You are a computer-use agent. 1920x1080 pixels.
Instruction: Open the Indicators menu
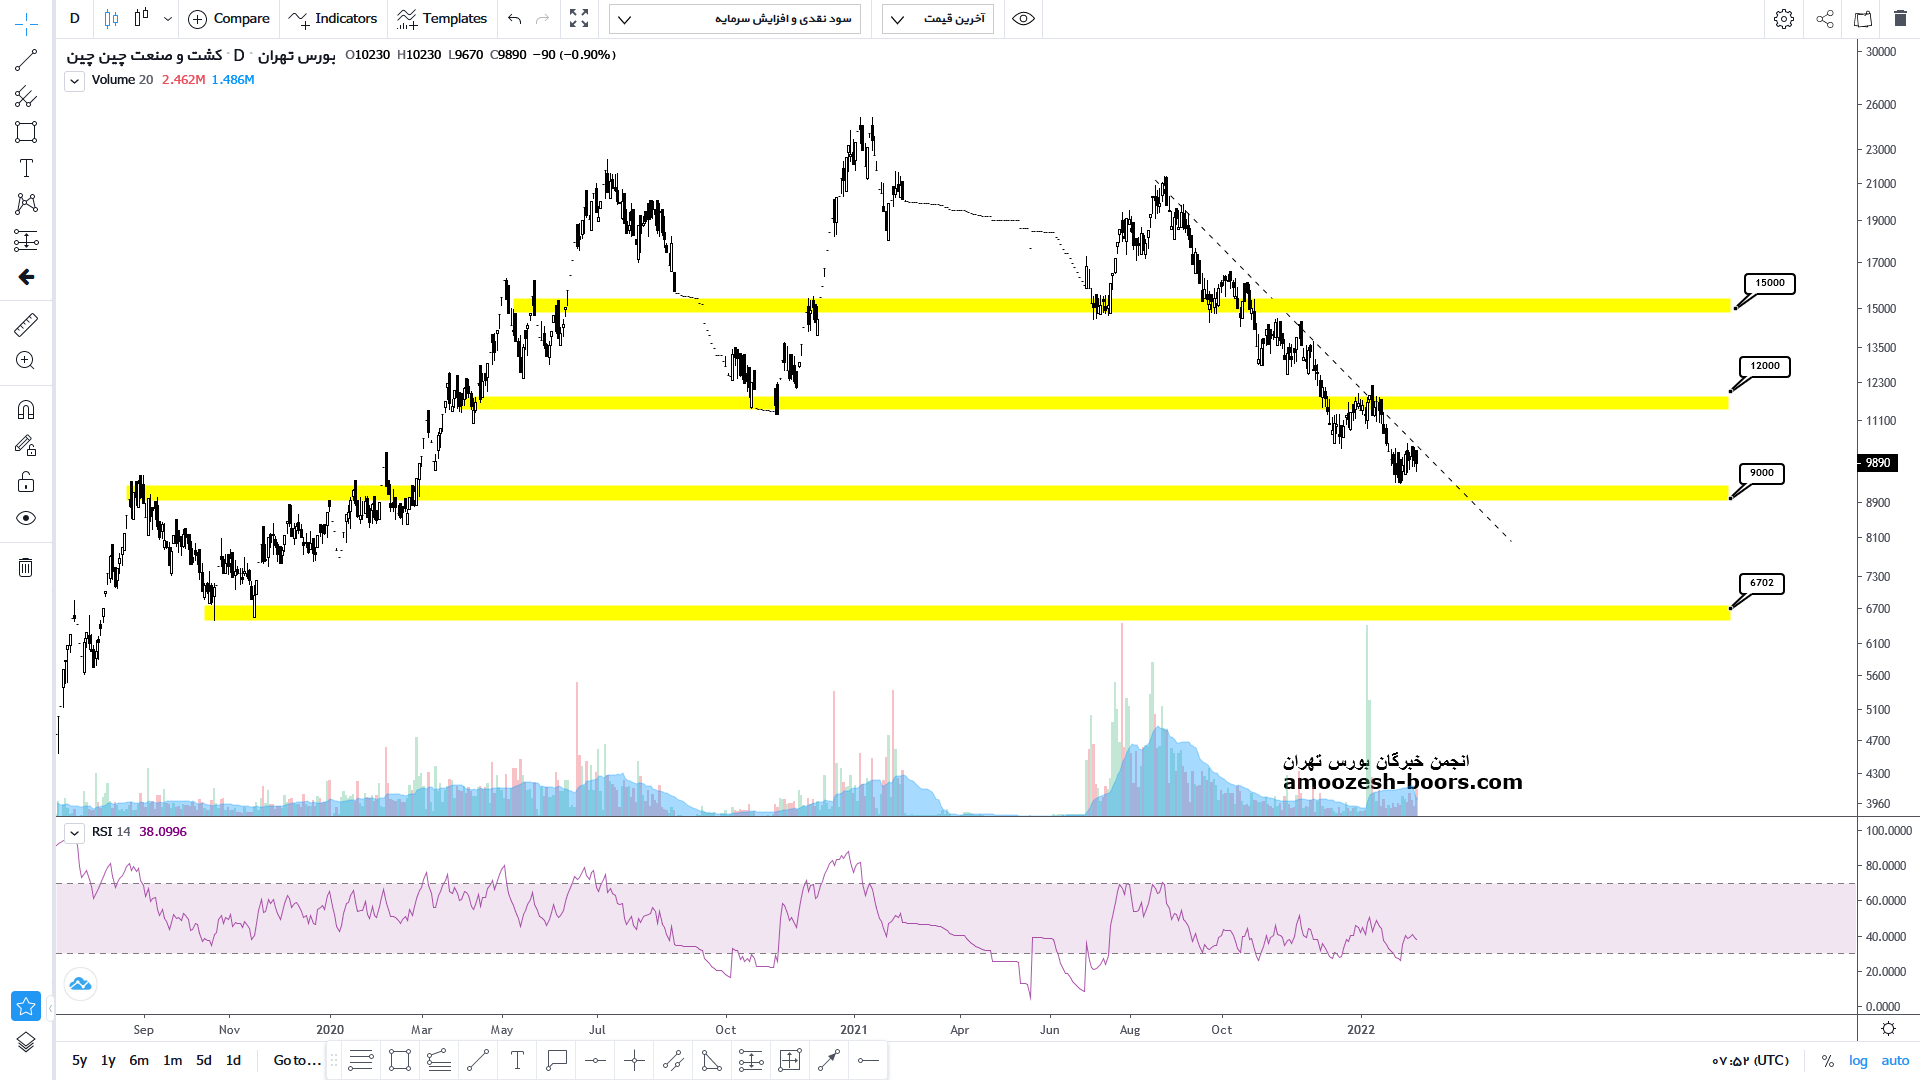333,19
